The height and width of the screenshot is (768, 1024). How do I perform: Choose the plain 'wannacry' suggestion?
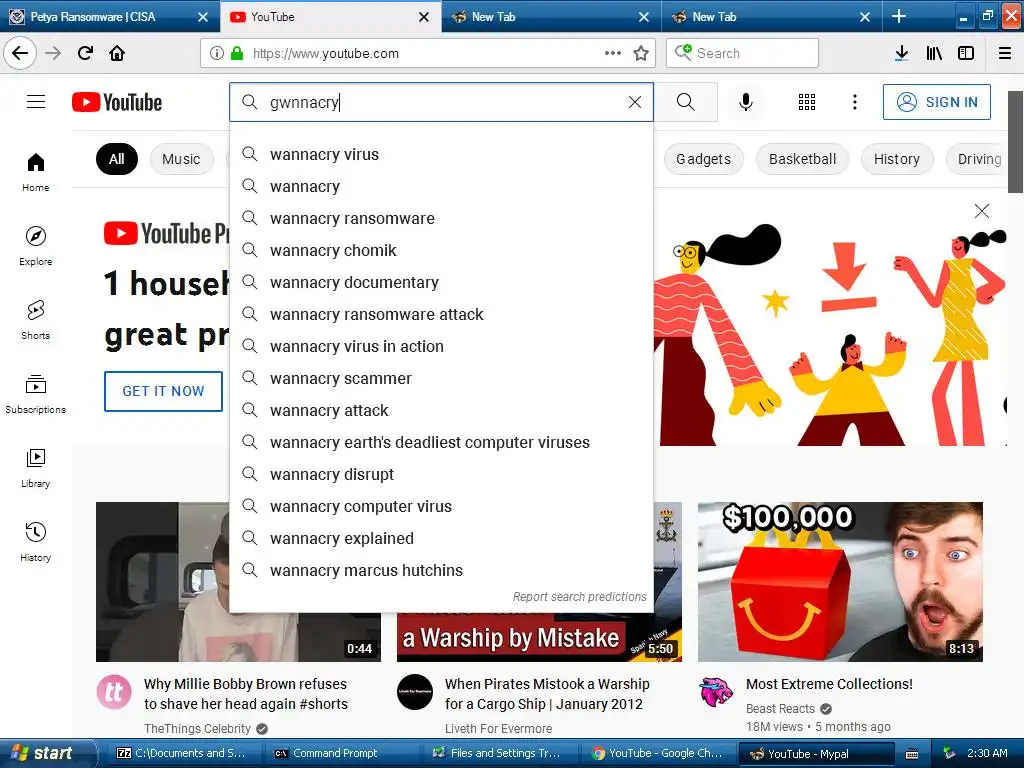pyautogui.click(x=441, y=187)
